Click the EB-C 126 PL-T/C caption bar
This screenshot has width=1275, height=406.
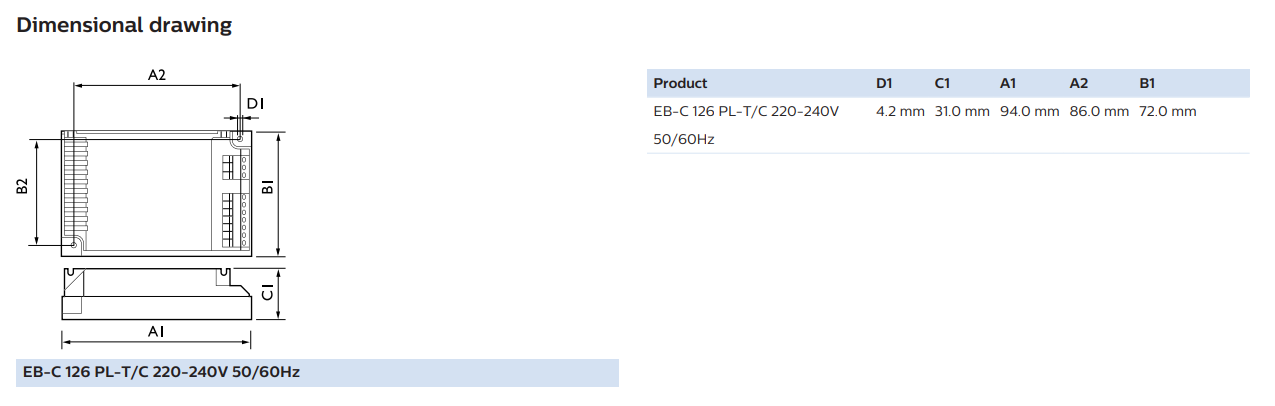[317, 373]
